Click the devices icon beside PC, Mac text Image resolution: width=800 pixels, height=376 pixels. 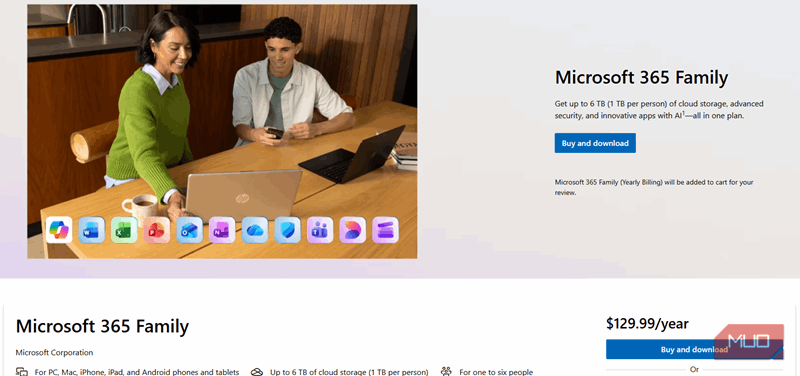tap(22, 372)
